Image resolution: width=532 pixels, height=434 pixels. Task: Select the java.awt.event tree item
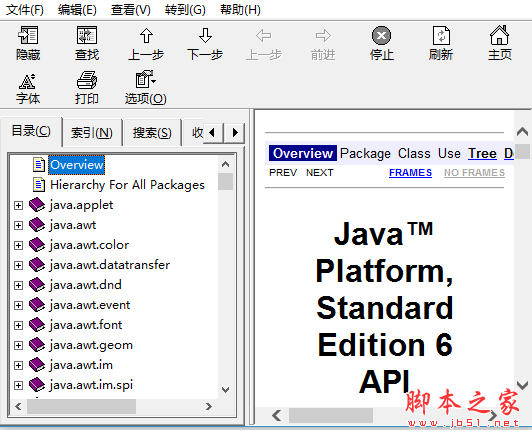[x=90, y=305]
